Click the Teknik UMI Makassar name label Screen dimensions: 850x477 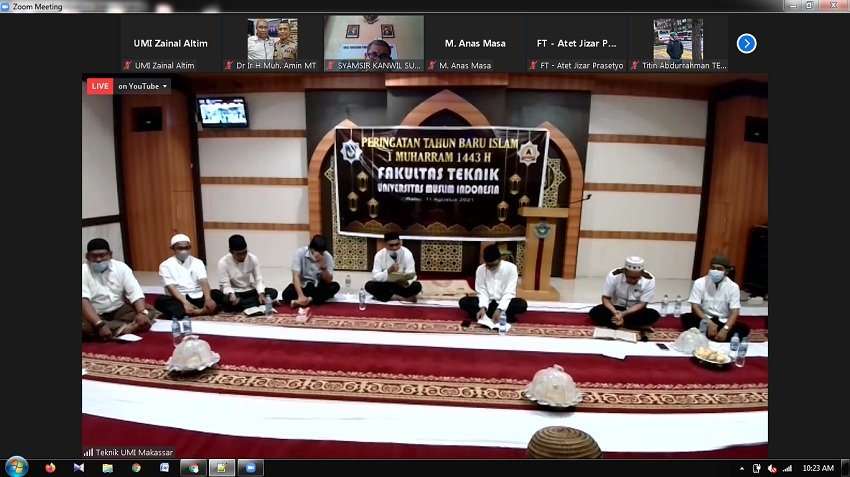[x=134, y=452]
